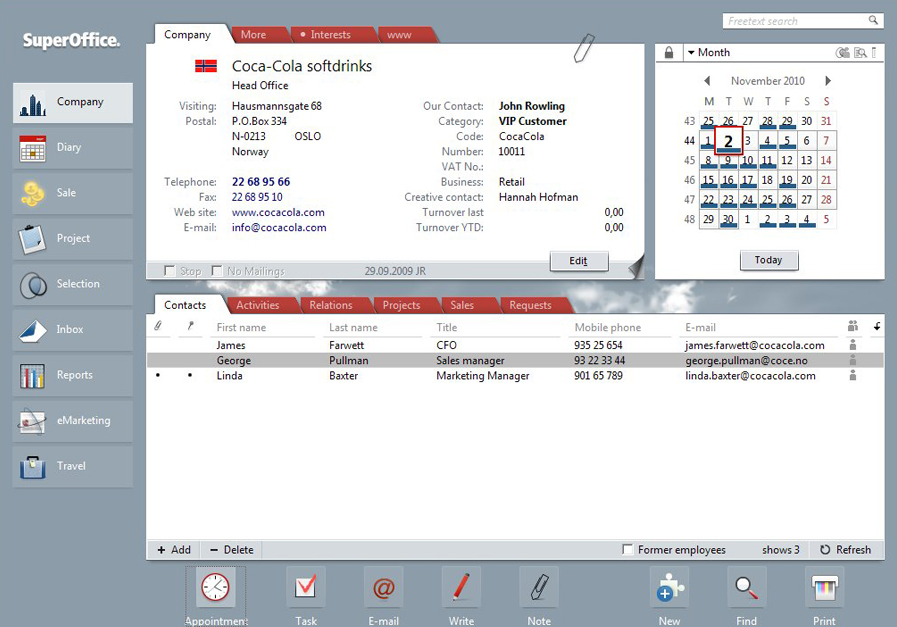Click the george.pullman@coce.no e-mail cell
Viewport: 897px width, 627px height.
tap(747, 361)
